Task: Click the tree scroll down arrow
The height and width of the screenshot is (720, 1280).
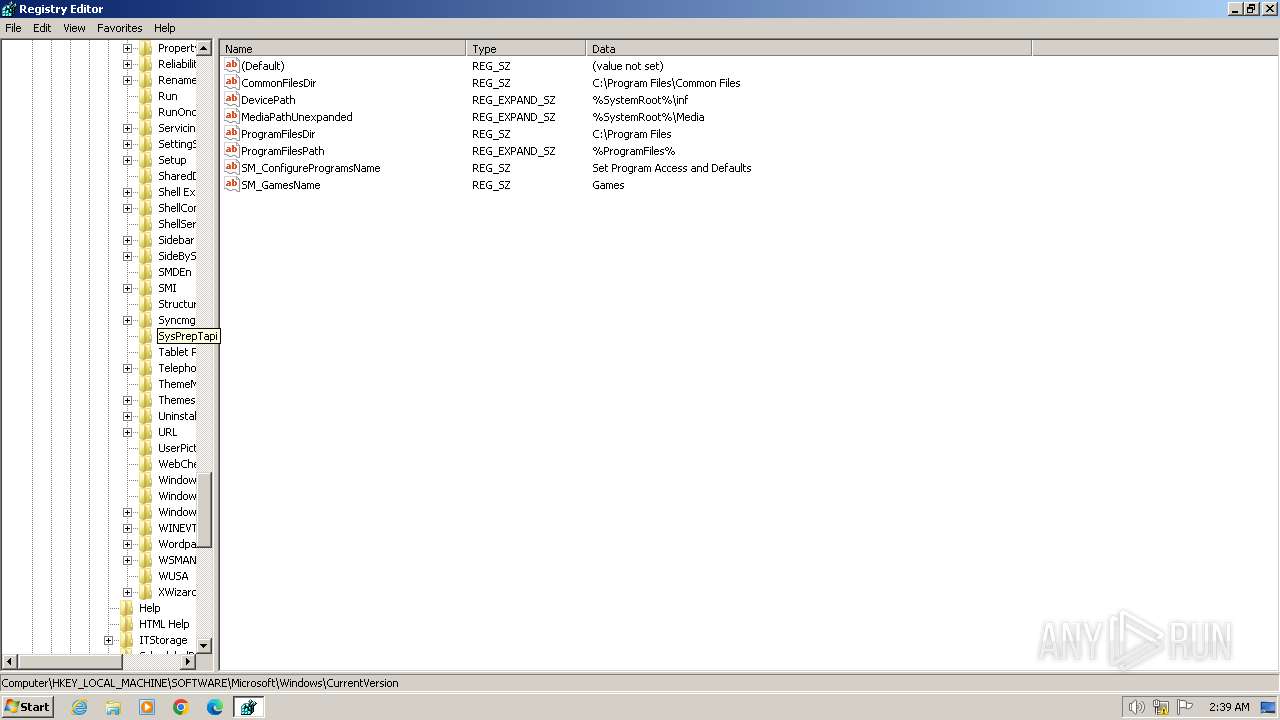Action: [204, 646]
